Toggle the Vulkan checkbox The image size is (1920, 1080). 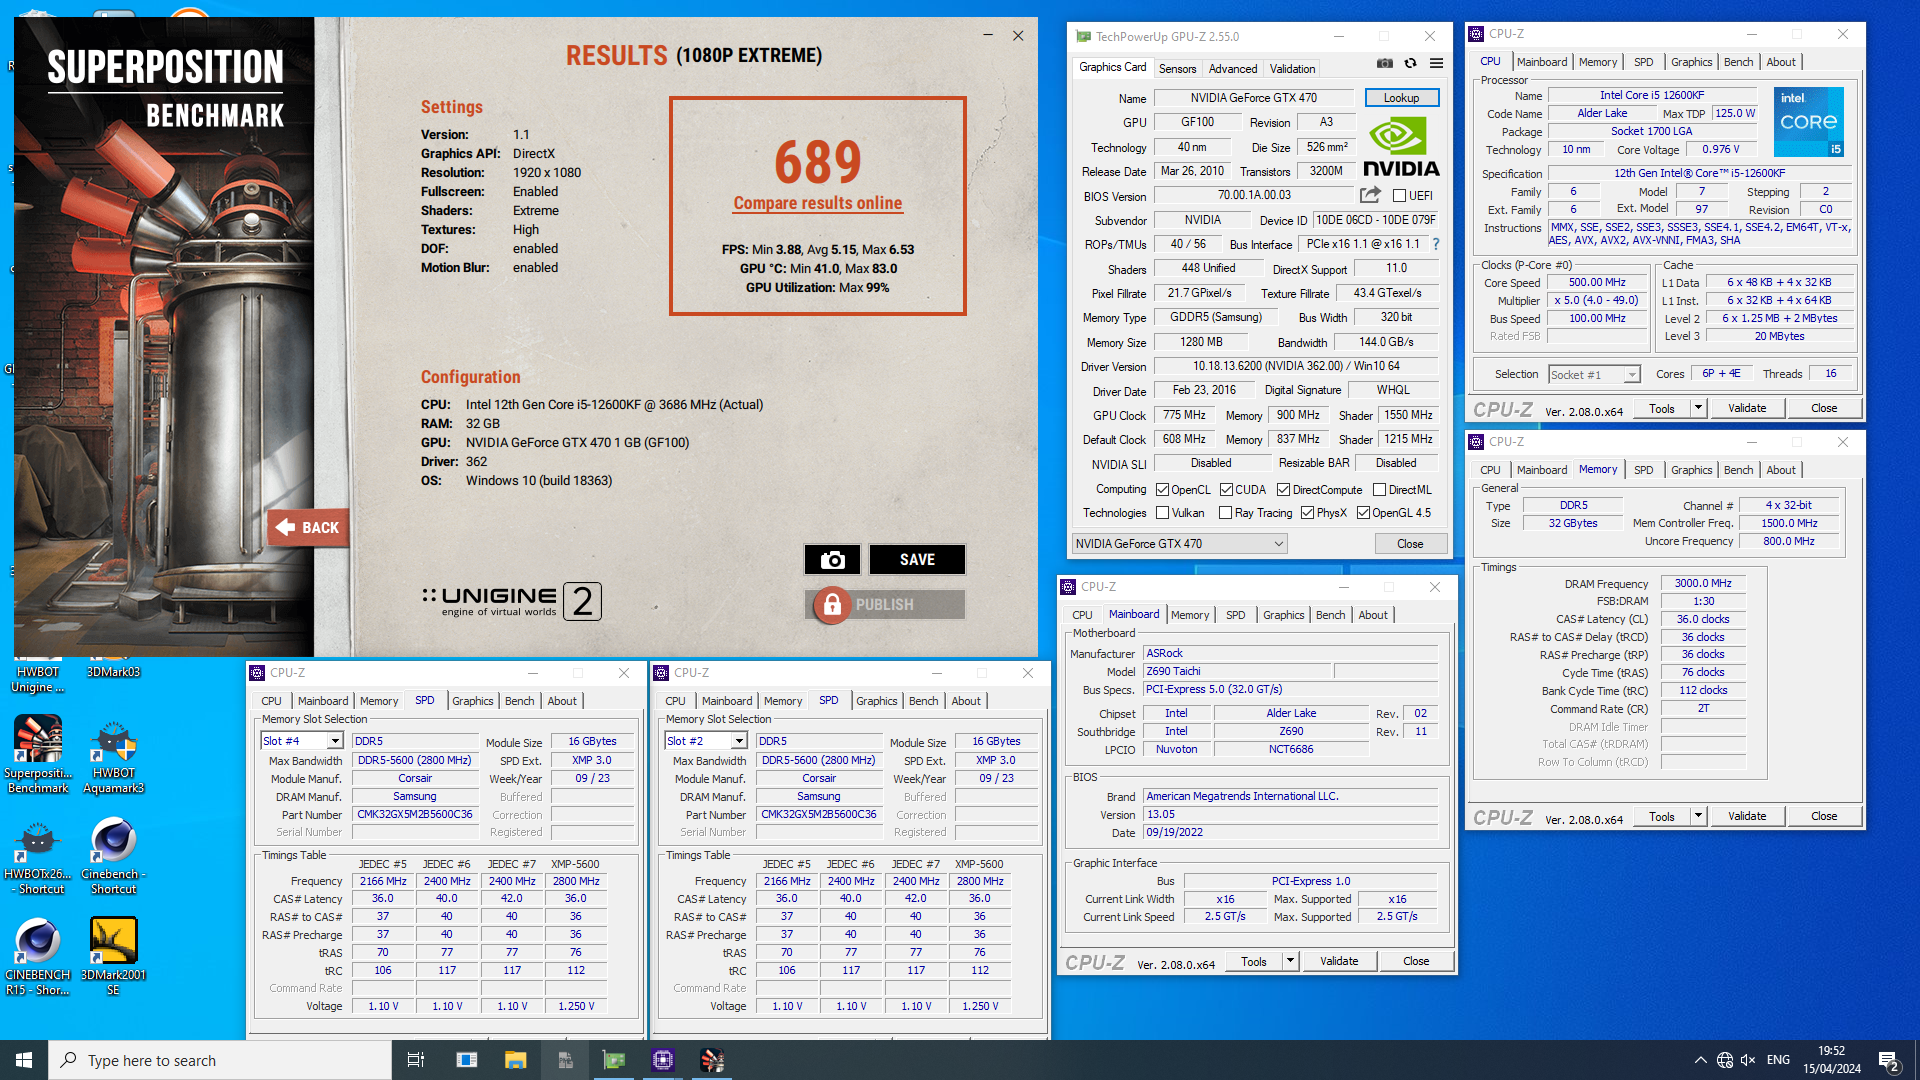(x=1162, y=513)
